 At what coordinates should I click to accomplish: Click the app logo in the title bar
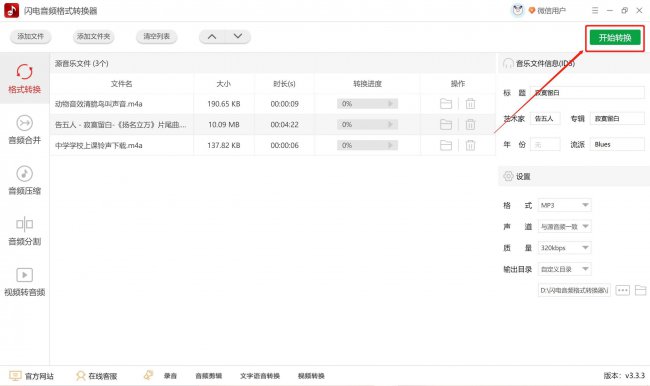click(x=11, y=10)
